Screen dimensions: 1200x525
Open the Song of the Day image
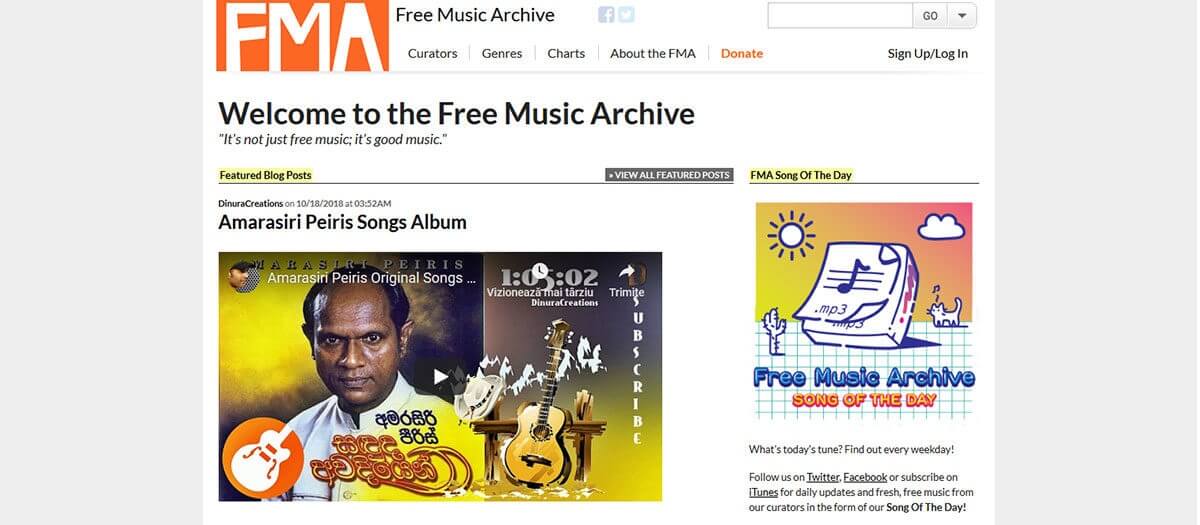point(864,313)
